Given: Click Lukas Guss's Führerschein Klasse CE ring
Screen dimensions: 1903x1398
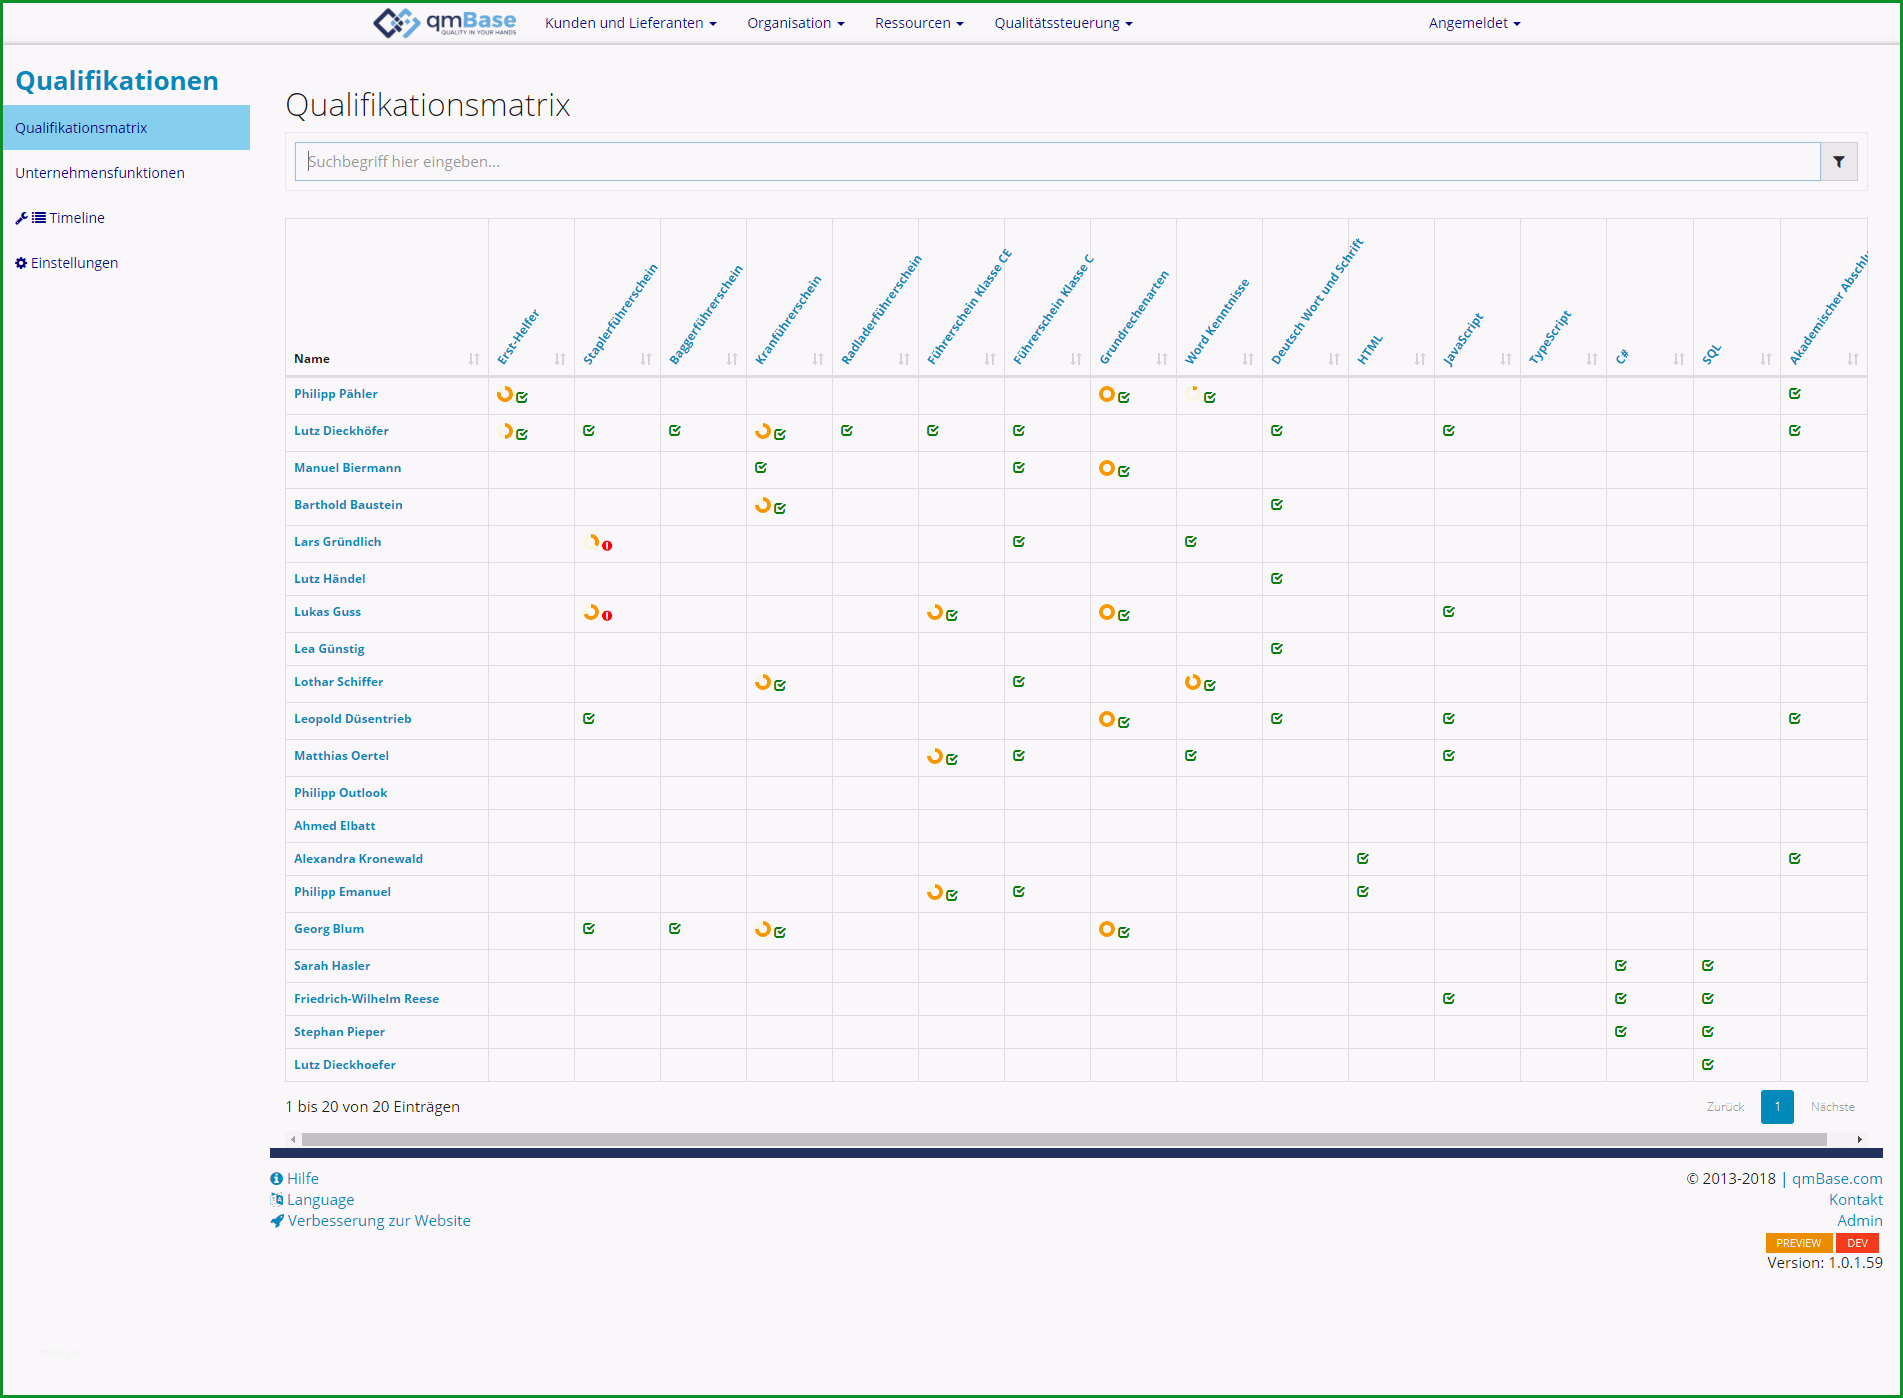Looking at the screenshot, I should [935, 612].
